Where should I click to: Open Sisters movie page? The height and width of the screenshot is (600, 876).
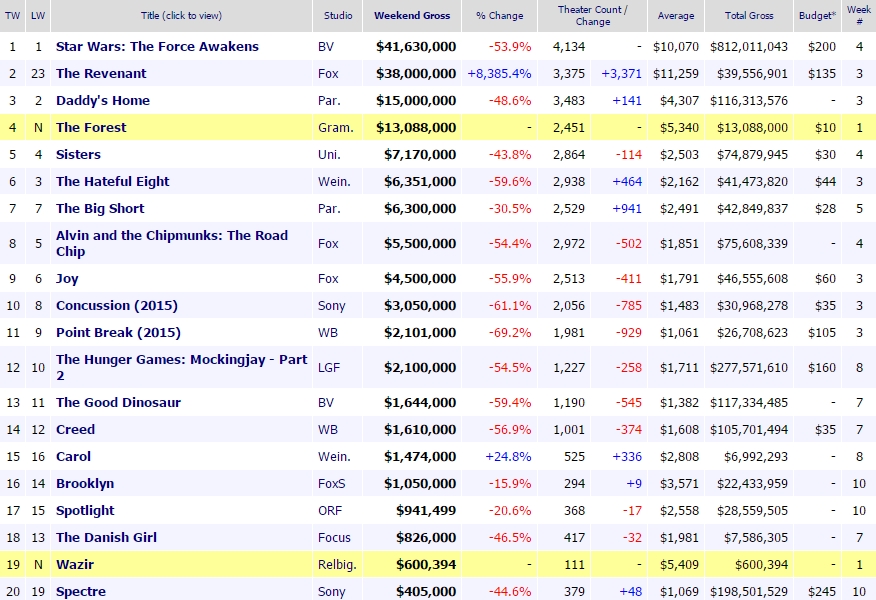(78, 154)
